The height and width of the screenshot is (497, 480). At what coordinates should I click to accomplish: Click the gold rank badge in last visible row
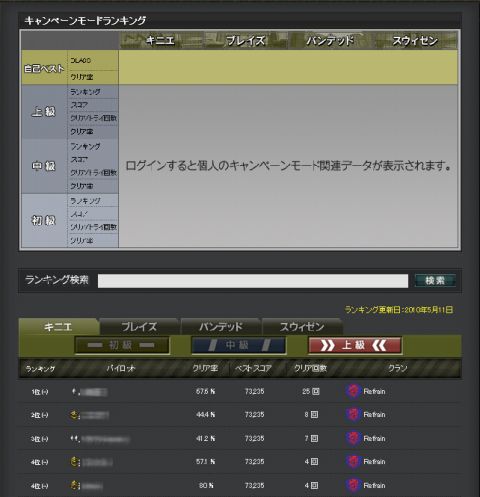75,485
